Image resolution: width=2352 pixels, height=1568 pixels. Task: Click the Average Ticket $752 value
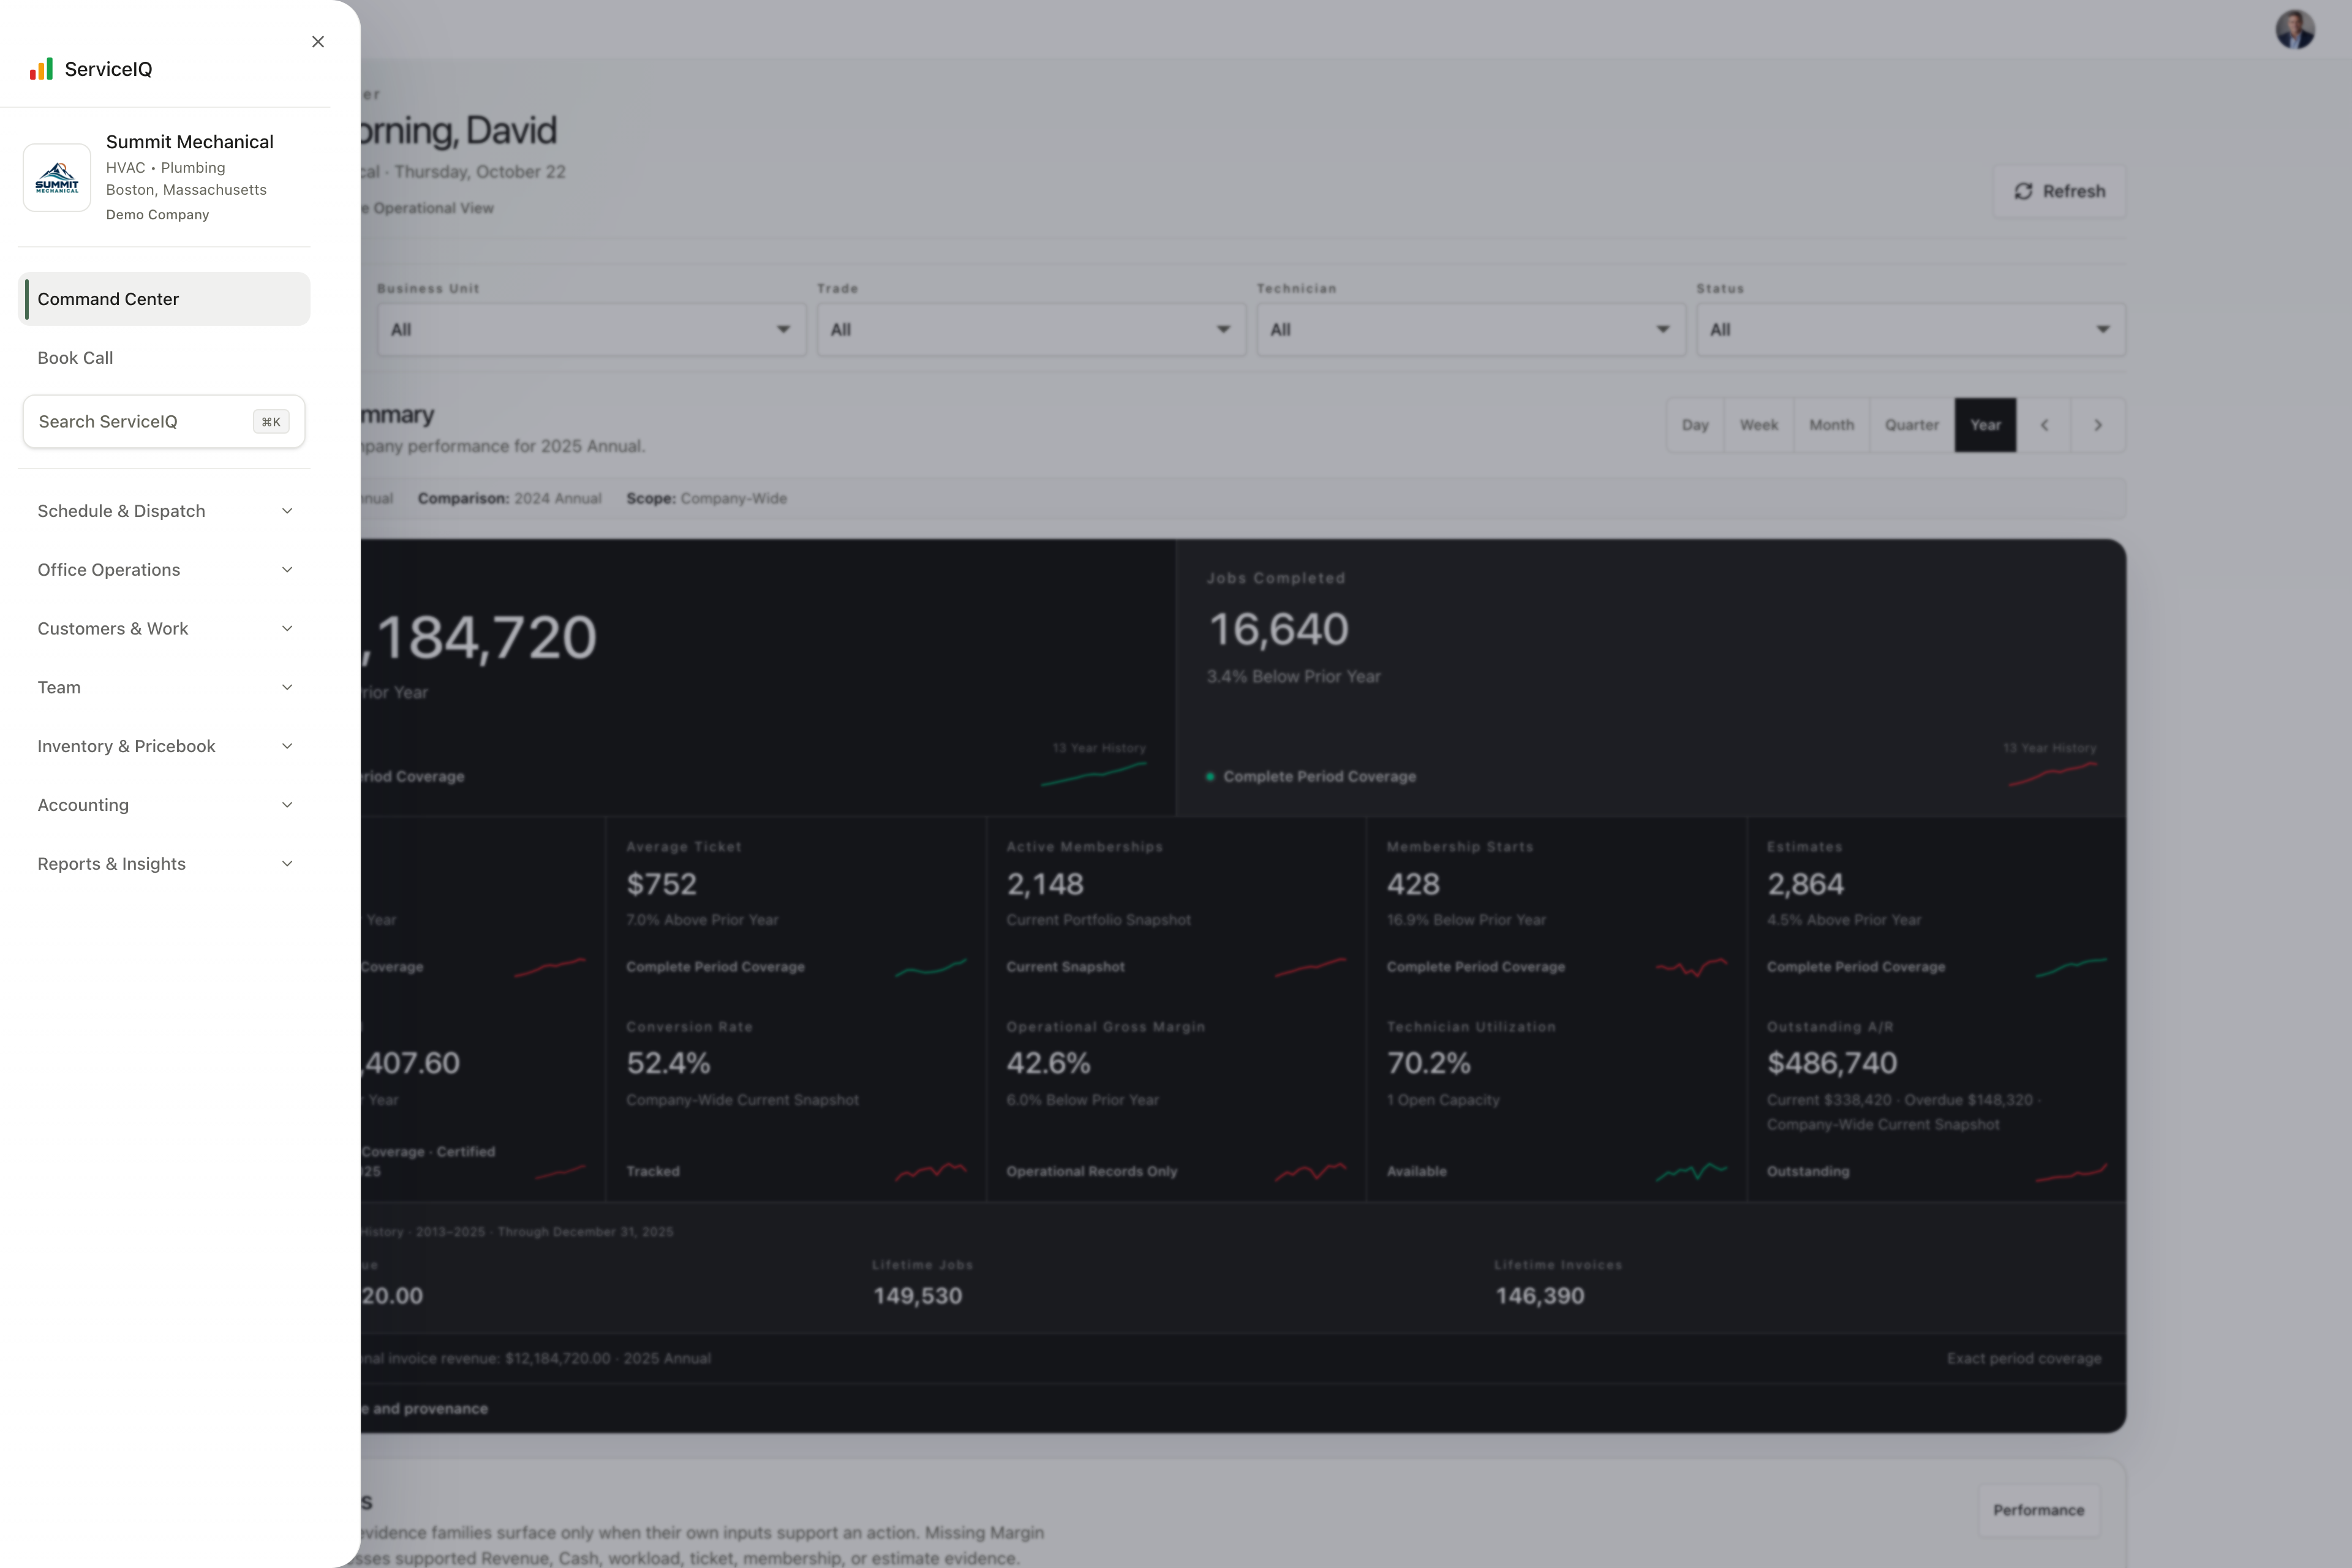tap(661, 884)
